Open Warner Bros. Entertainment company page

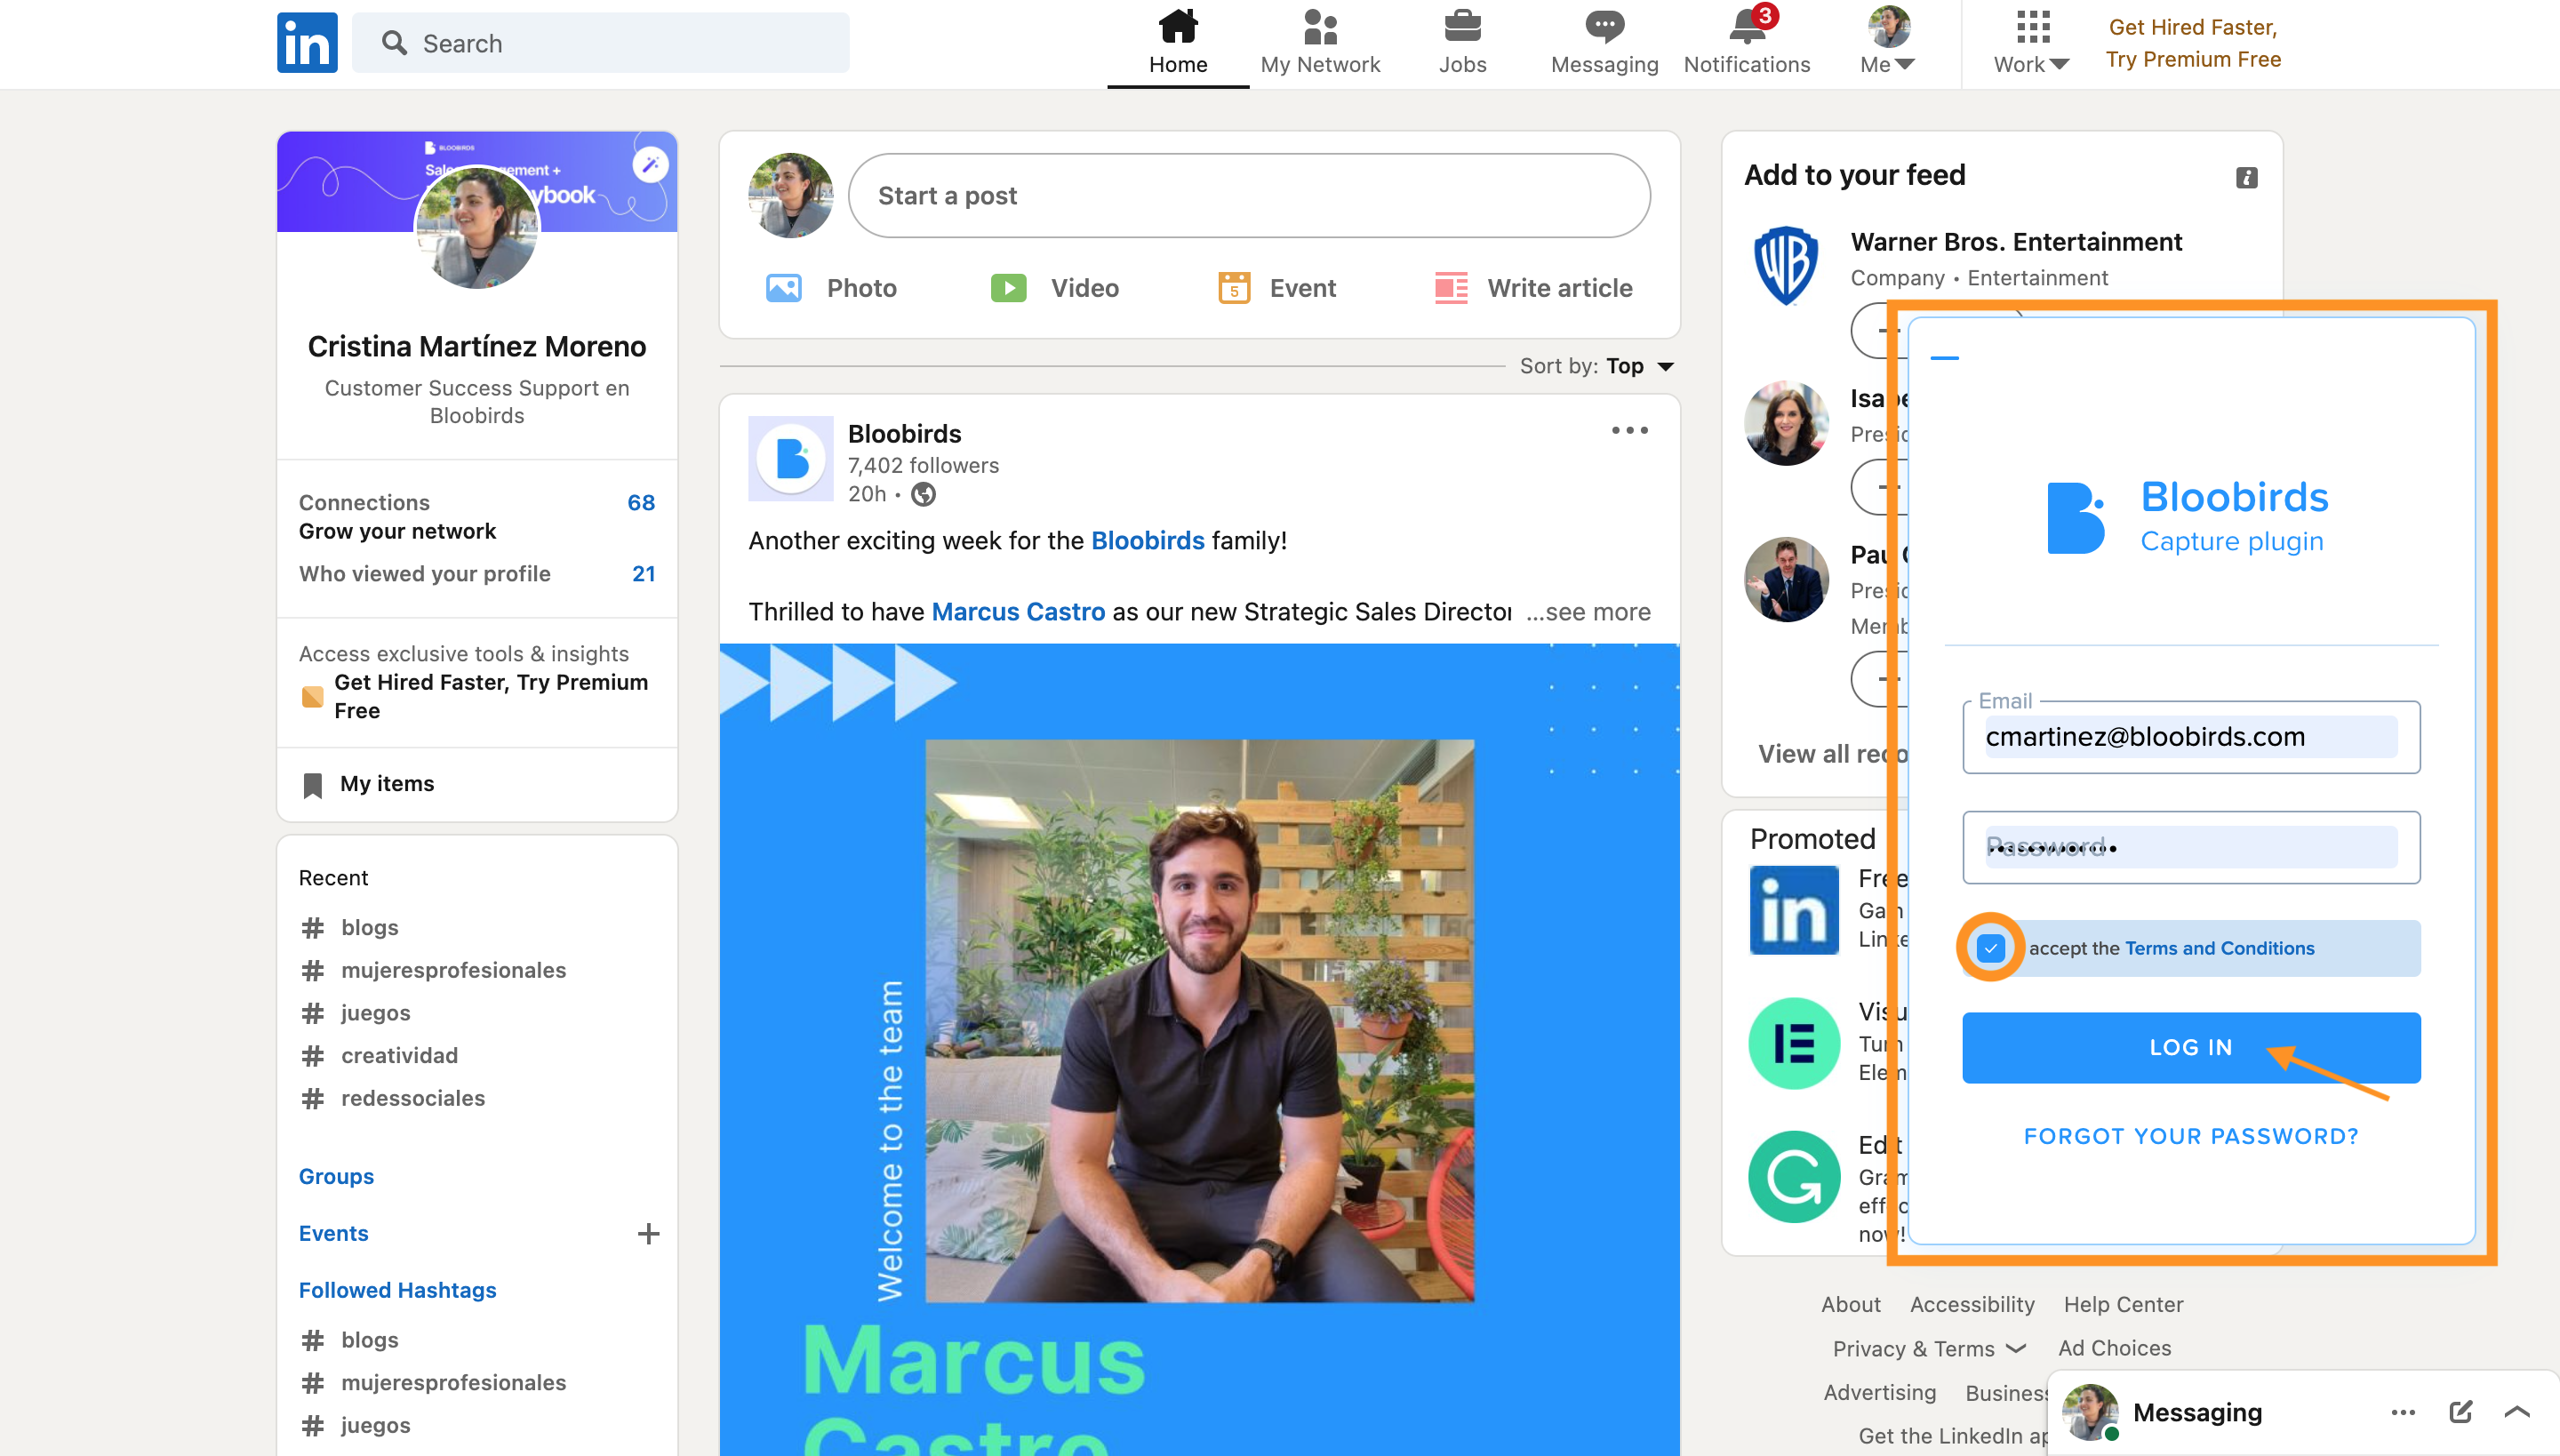[2016, 242]
